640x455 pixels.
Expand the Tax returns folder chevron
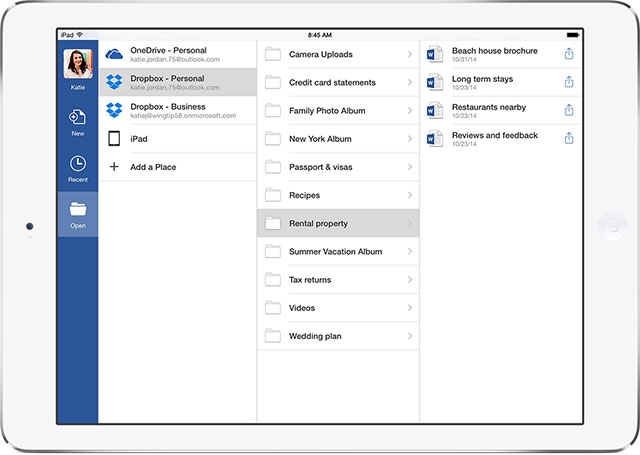410,280
